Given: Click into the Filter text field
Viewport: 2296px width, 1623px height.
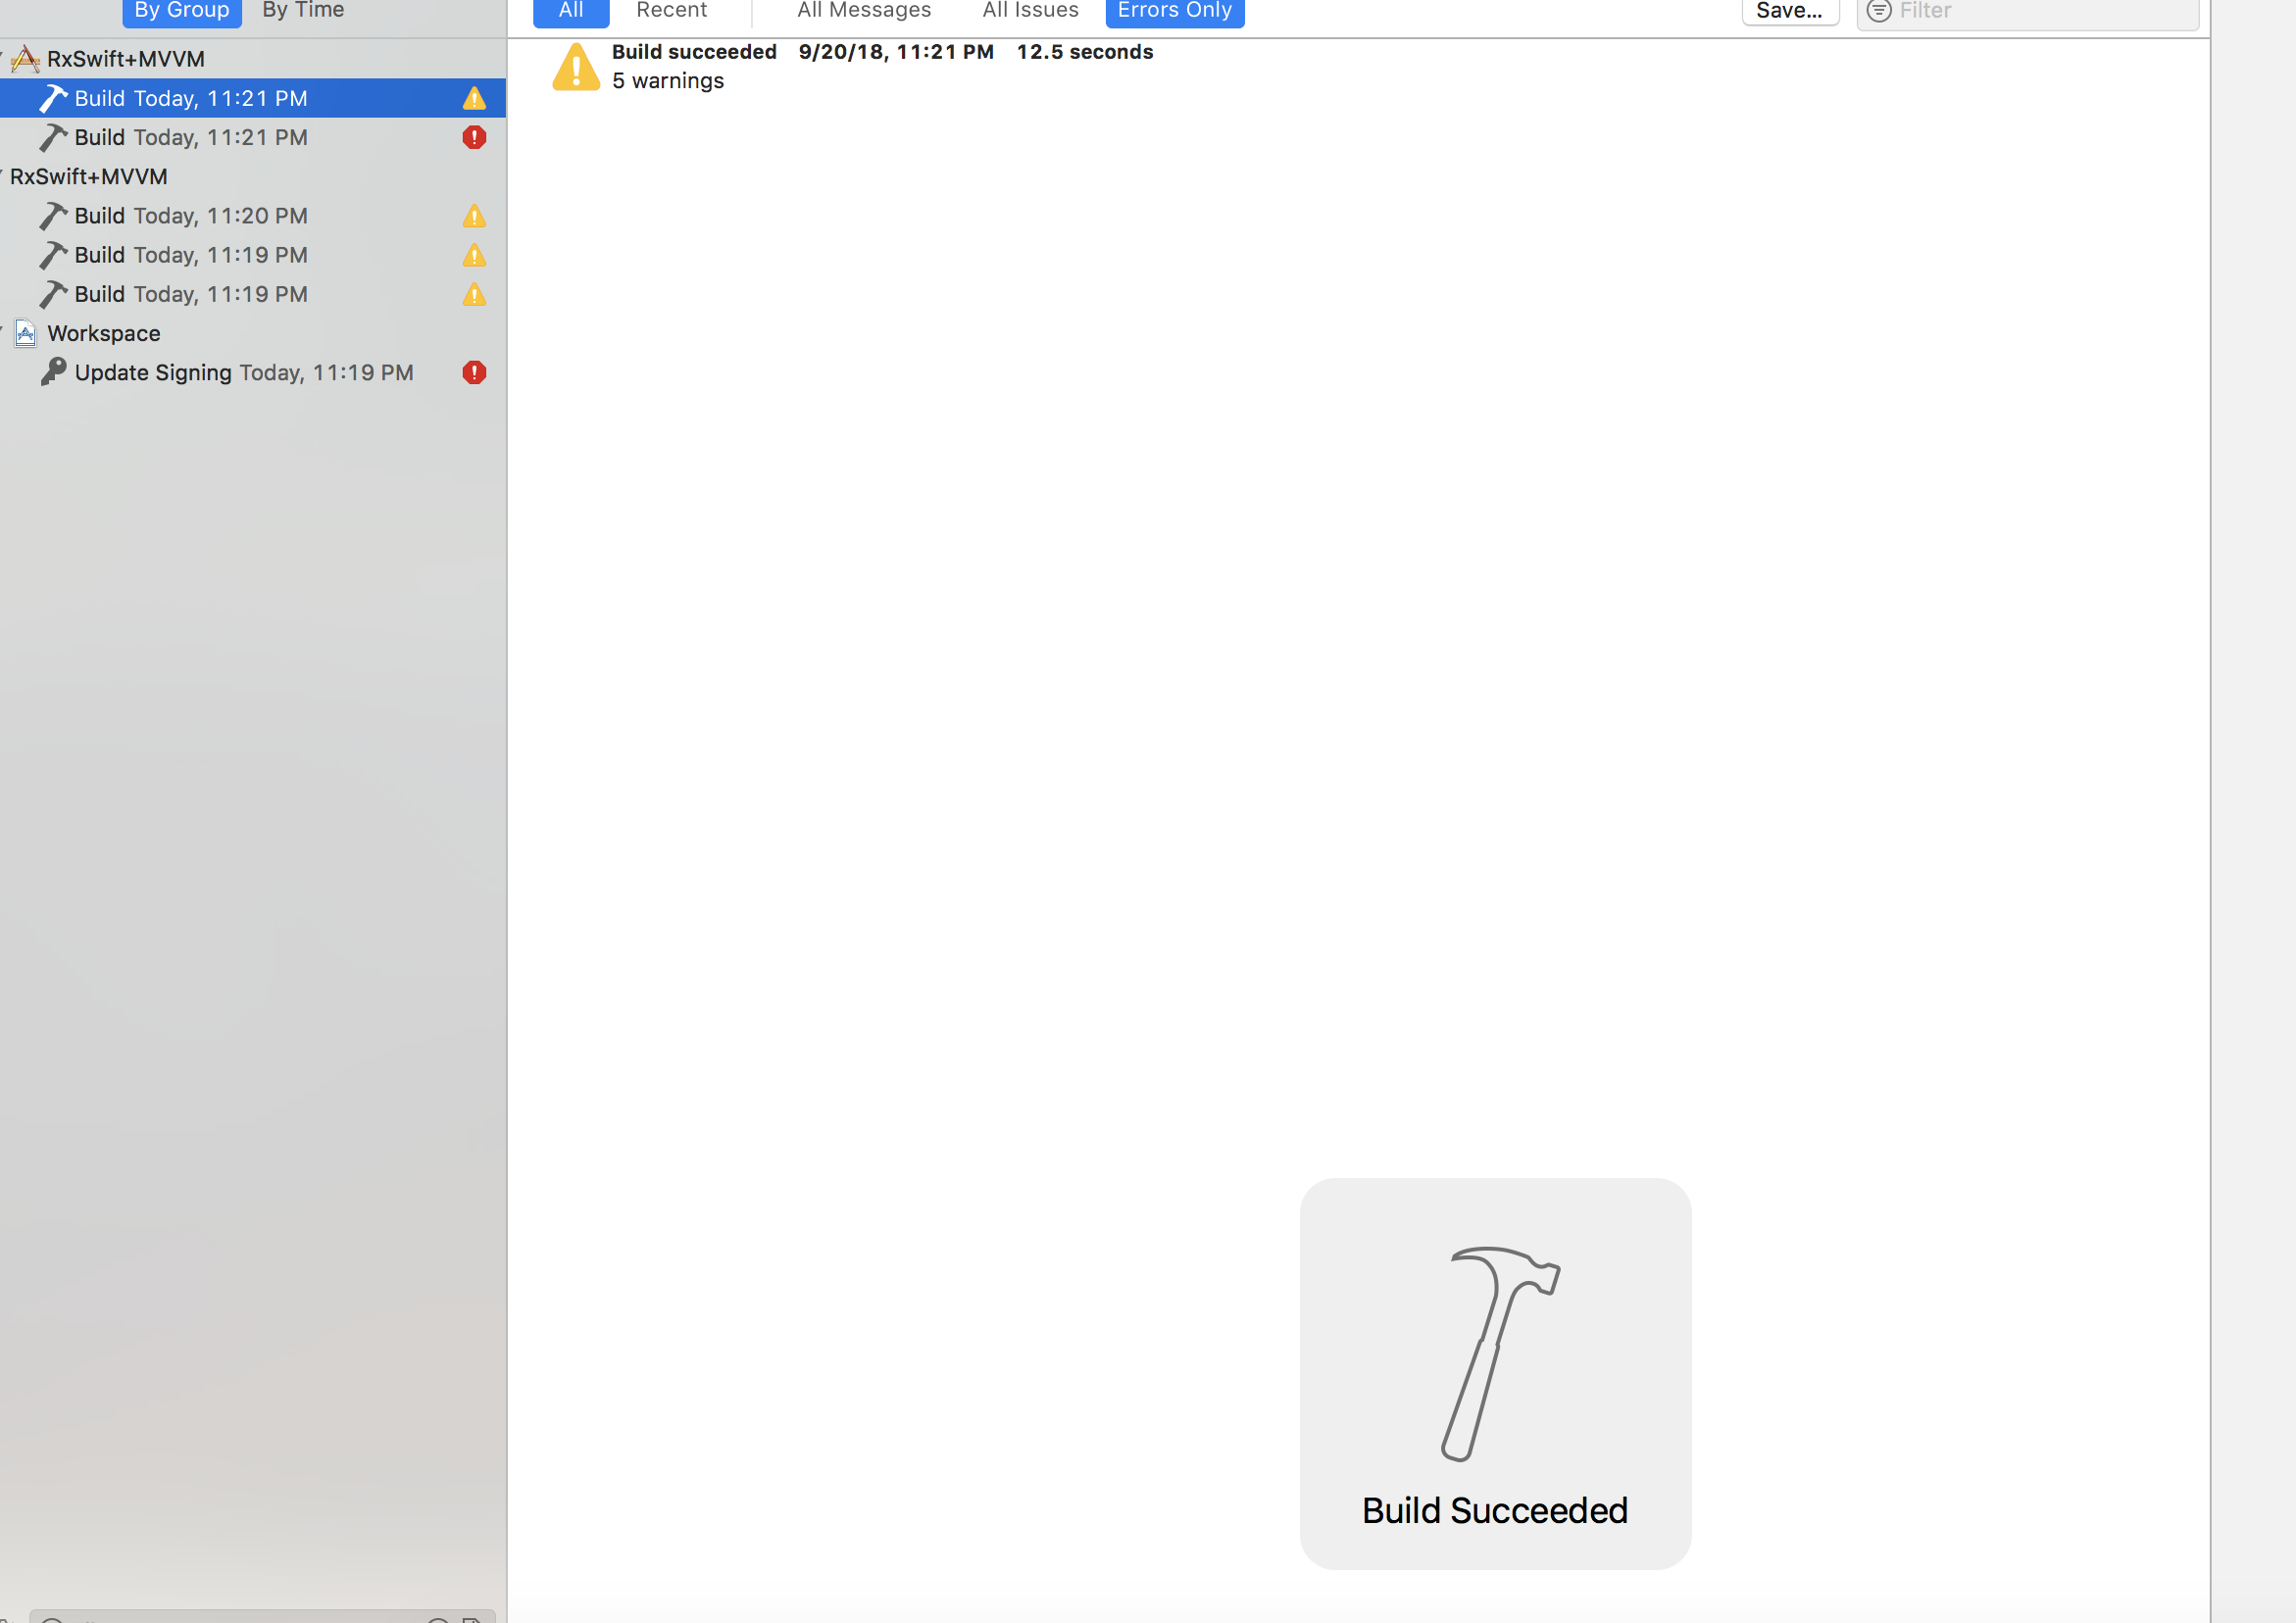Looking at the screenshot, I should point(2040,11).
